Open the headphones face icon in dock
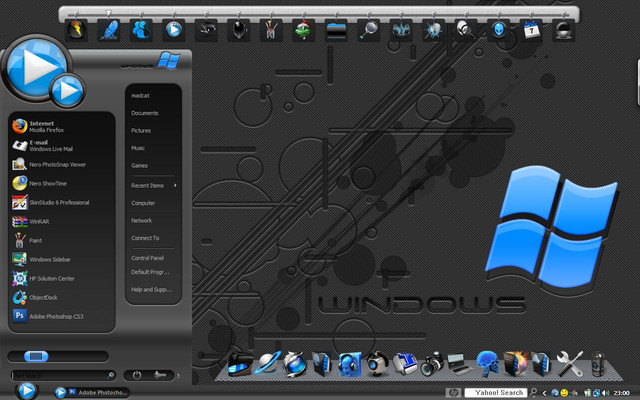Viewport: 640px width, 400px height. pos(349,364)
